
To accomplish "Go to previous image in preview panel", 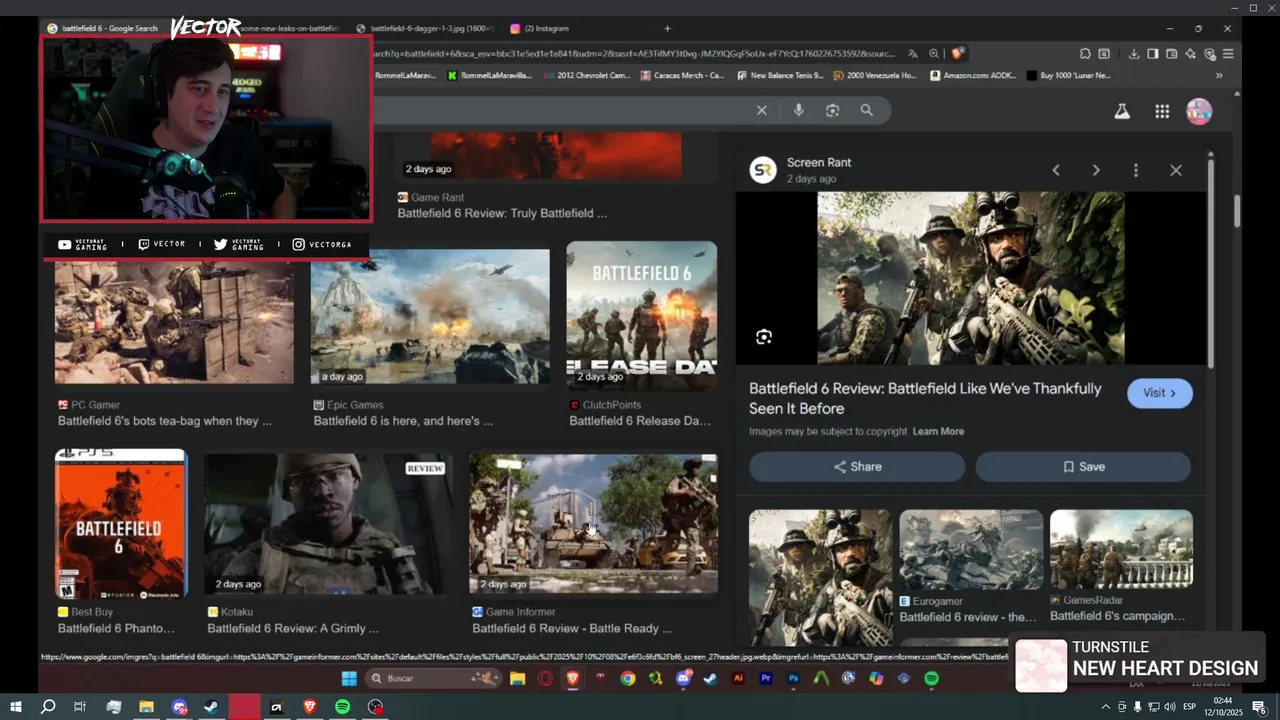I will (x=1056, y=170).
